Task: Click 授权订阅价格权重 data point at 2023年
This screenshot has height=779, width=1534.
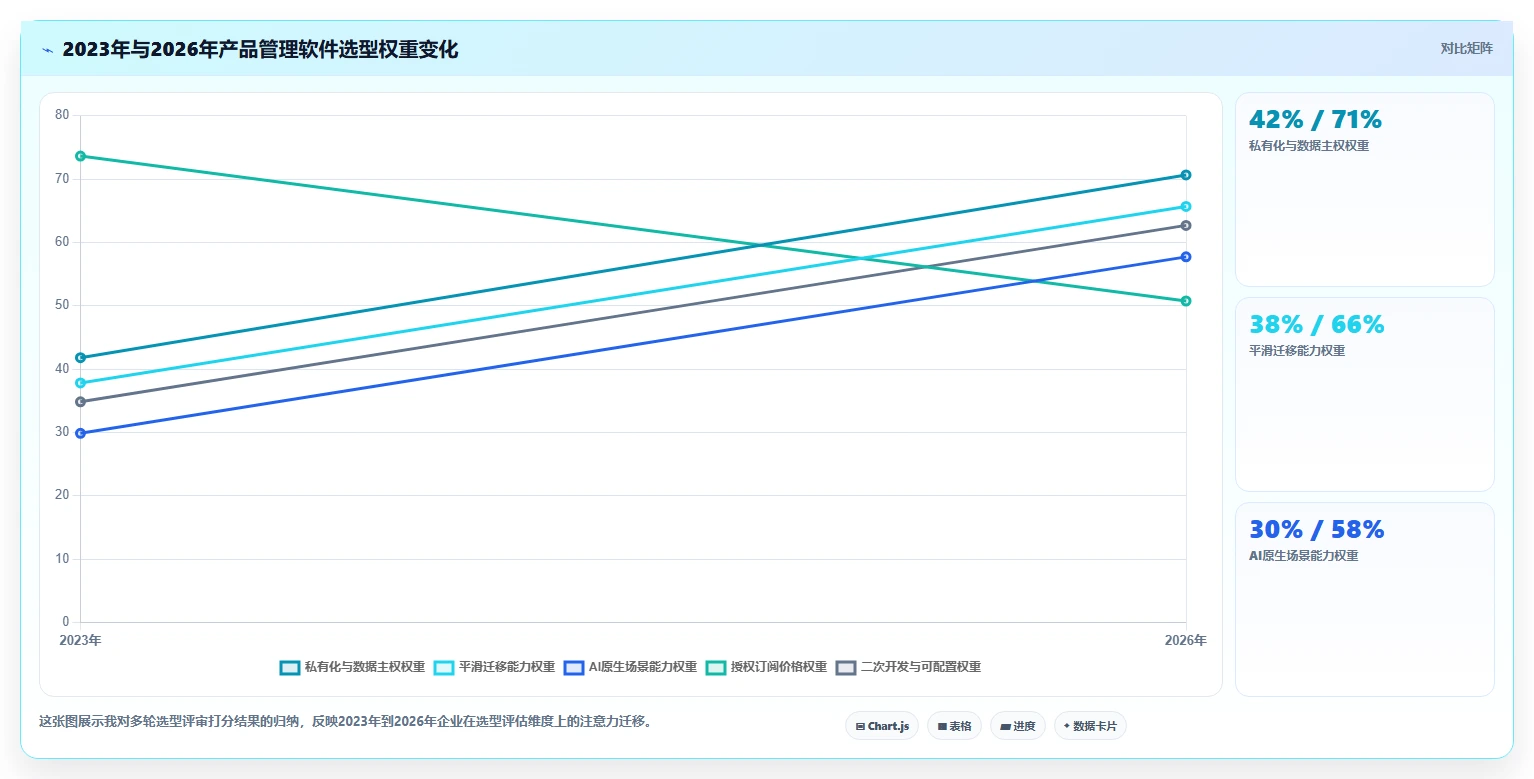Action: (80, 156)
